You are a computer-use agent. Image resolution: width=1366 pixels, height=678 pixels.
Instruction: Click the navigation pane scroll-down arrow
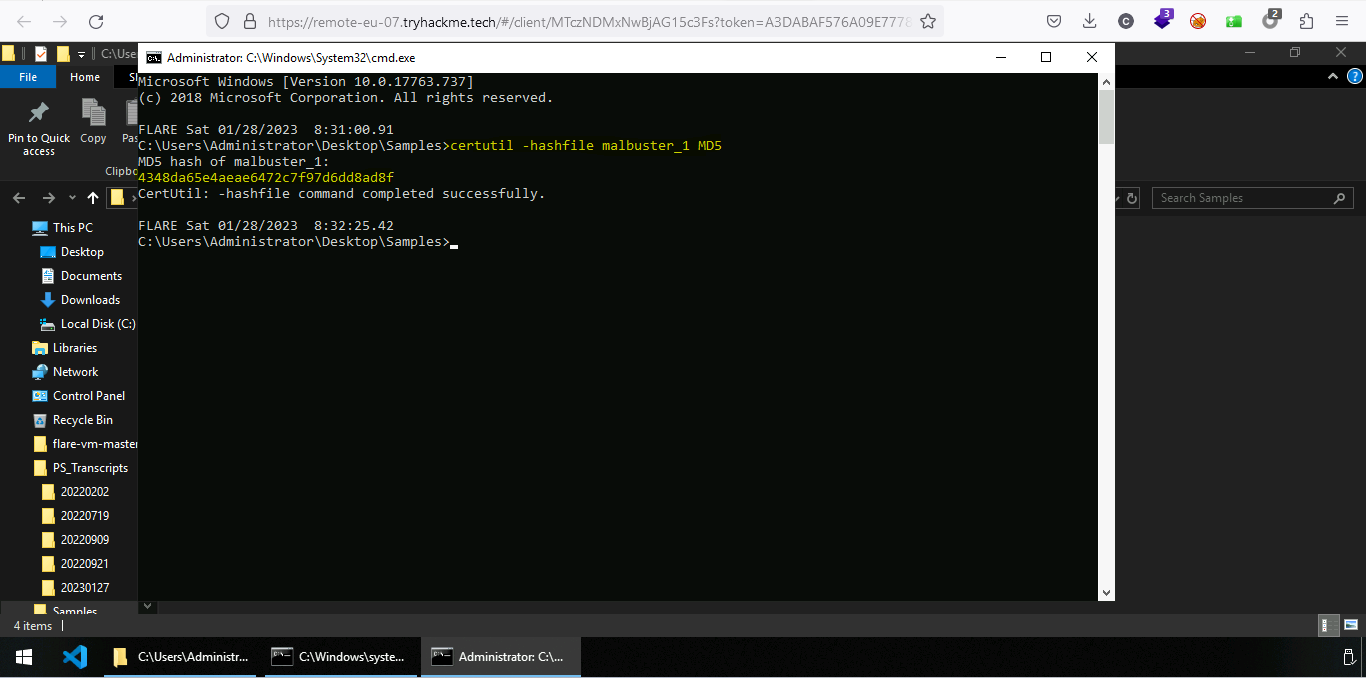pyautogui.click(x=147, y=606)
